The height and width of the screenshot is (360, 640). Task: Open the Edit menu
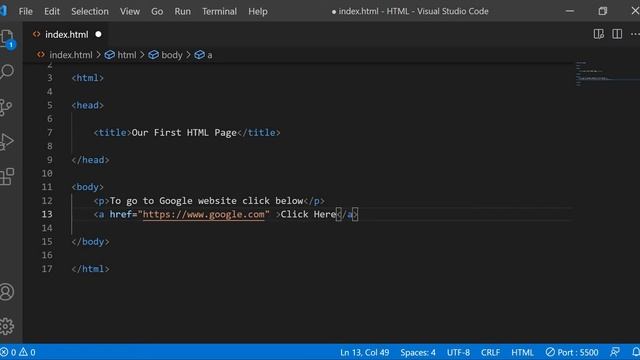point(52,11)
